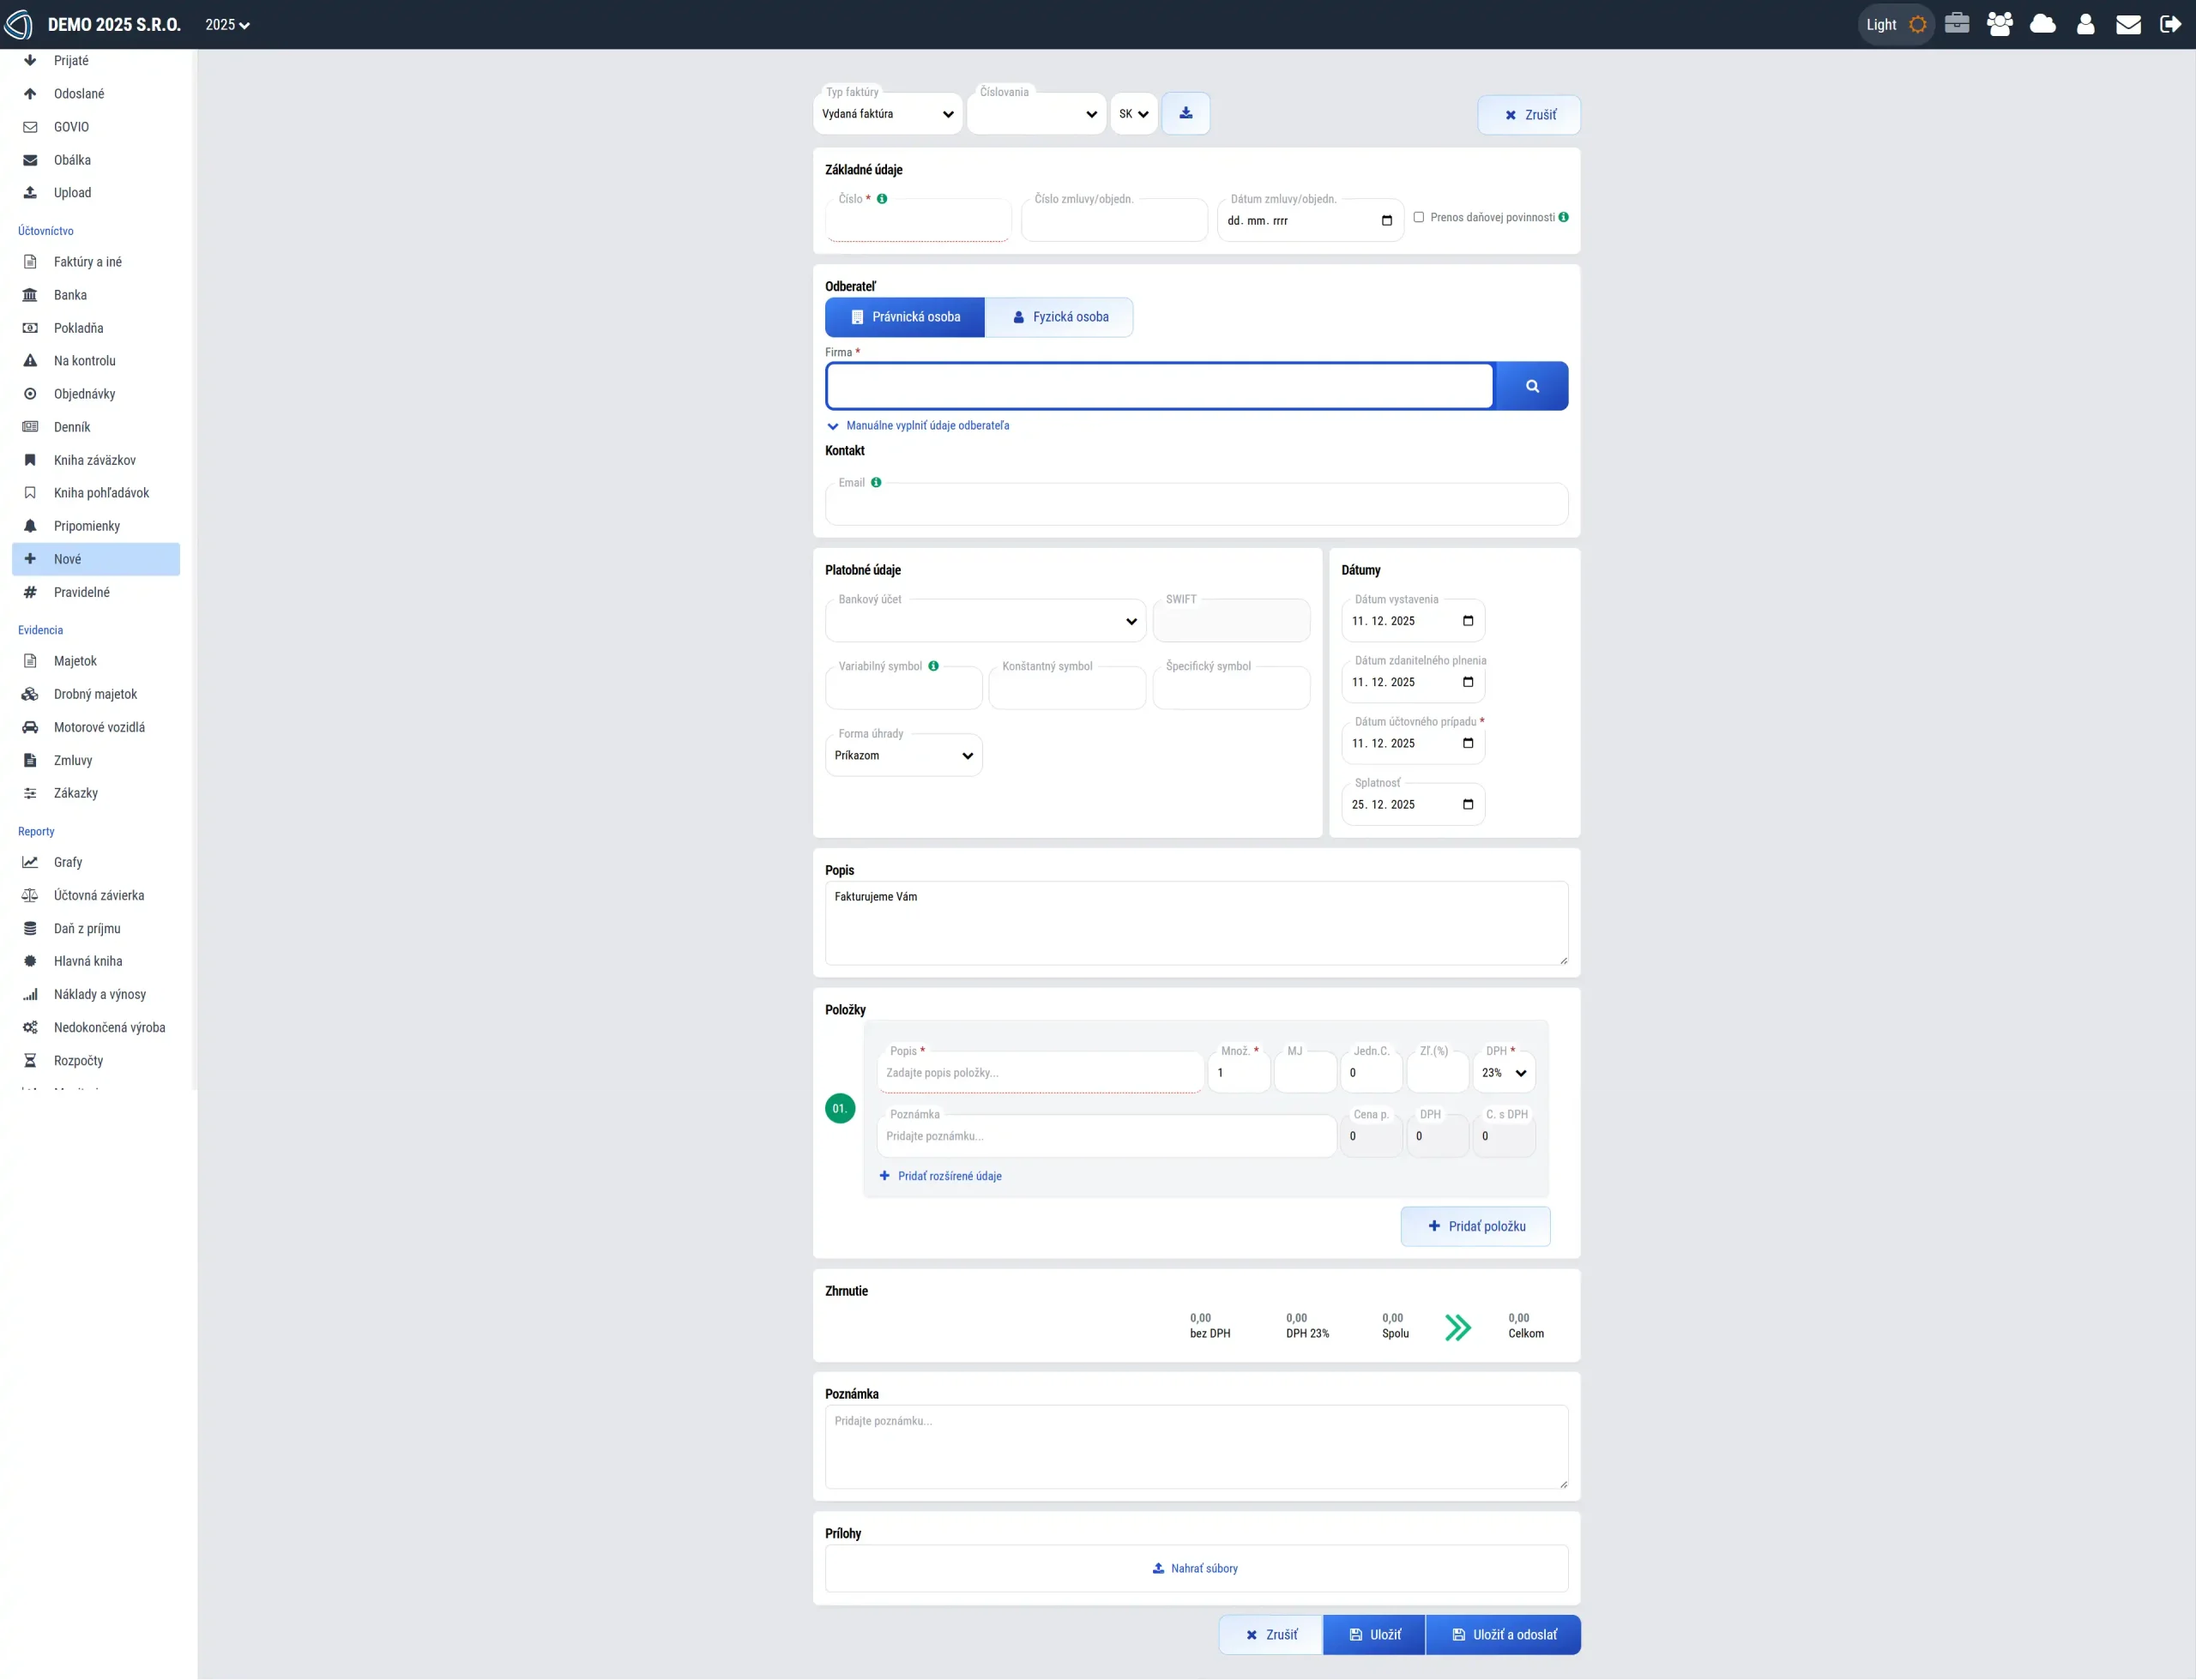Click the company search magnifier button

(1531, 386)
